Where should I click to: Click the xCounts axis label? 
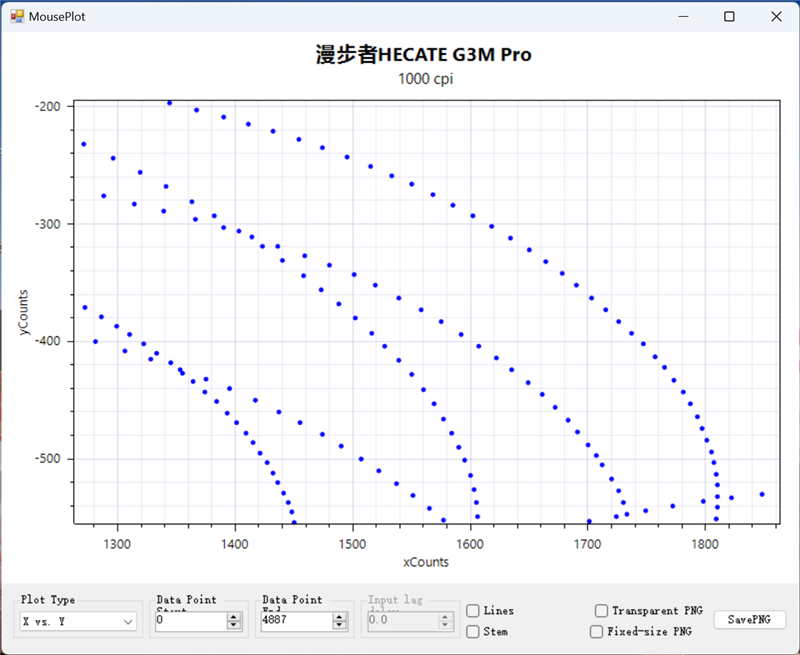(426, 562)
